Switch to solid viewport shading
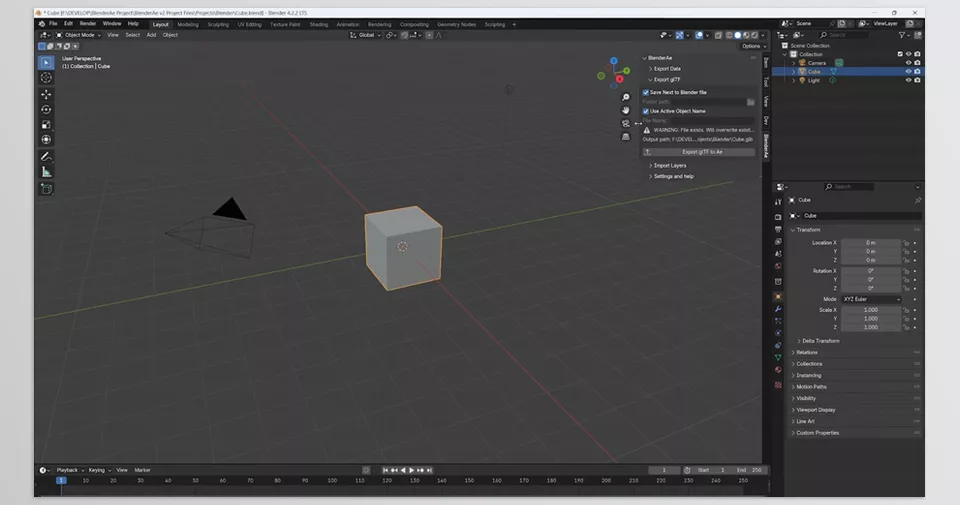960x505 pixels. [738, 36]
